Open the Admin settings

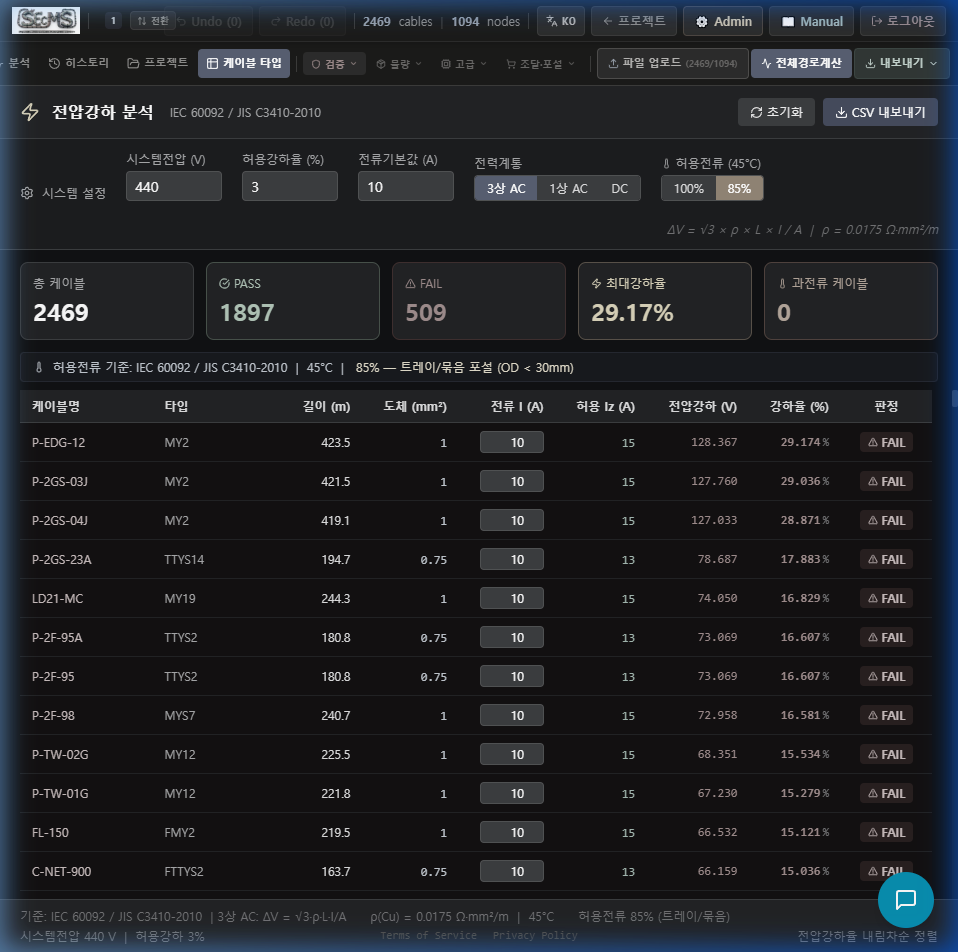(x=723, y=21)
